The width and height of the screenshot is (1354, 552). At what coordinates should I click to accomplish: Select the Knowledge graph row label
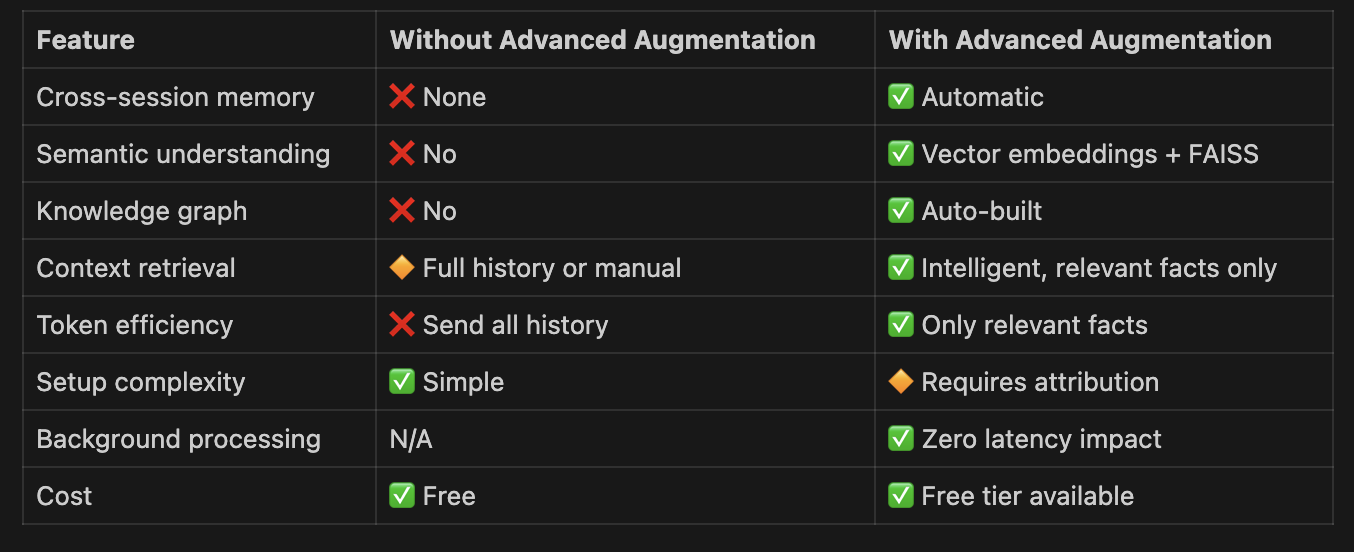coord(141,211)
